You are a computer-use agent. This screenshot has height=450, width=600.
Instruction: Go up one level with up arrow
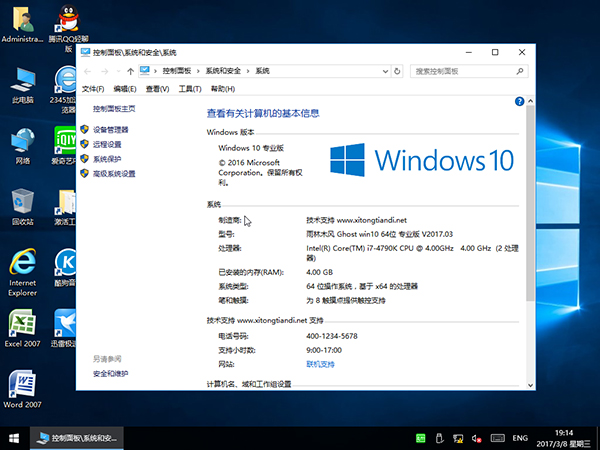pyautogui.click(x=131, y=71)
